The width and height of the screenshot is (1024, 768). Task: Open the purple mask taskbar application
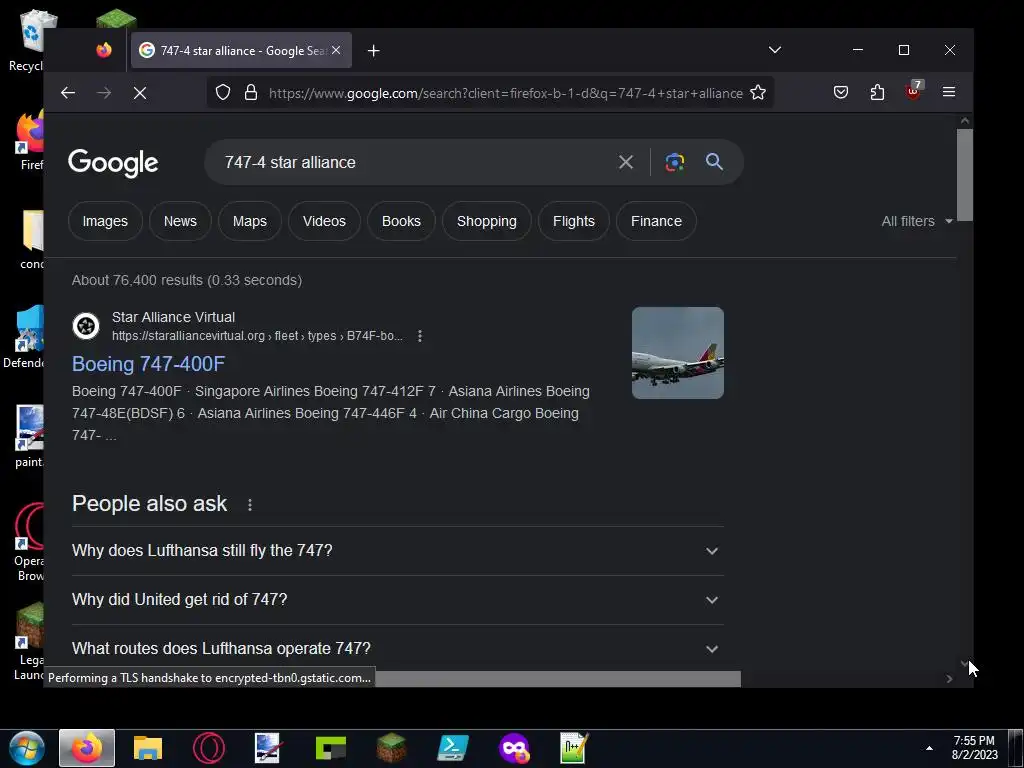click(x=514, y=748)
